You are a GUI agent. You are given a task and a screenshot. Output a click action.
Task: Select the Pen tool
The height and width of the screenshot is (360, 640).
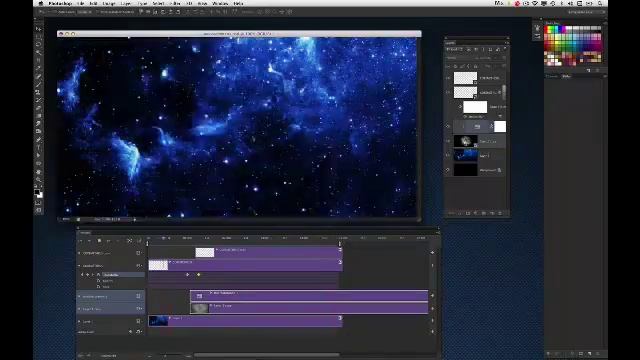point(39,140)
